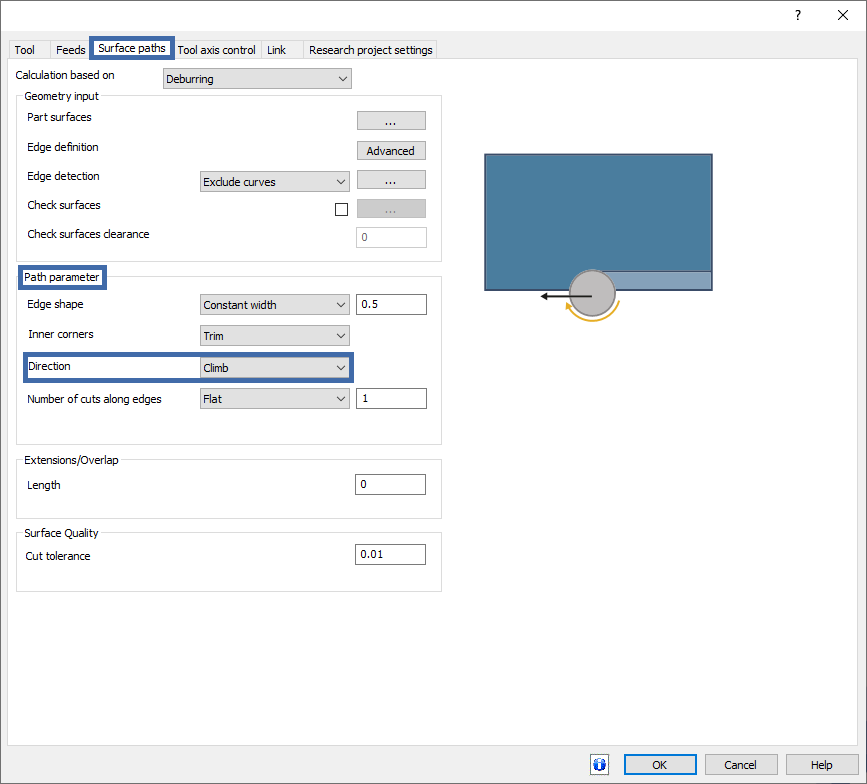Confirm with the OK button
This screenshot has width=867, height=784.
(x=660, y=765)
